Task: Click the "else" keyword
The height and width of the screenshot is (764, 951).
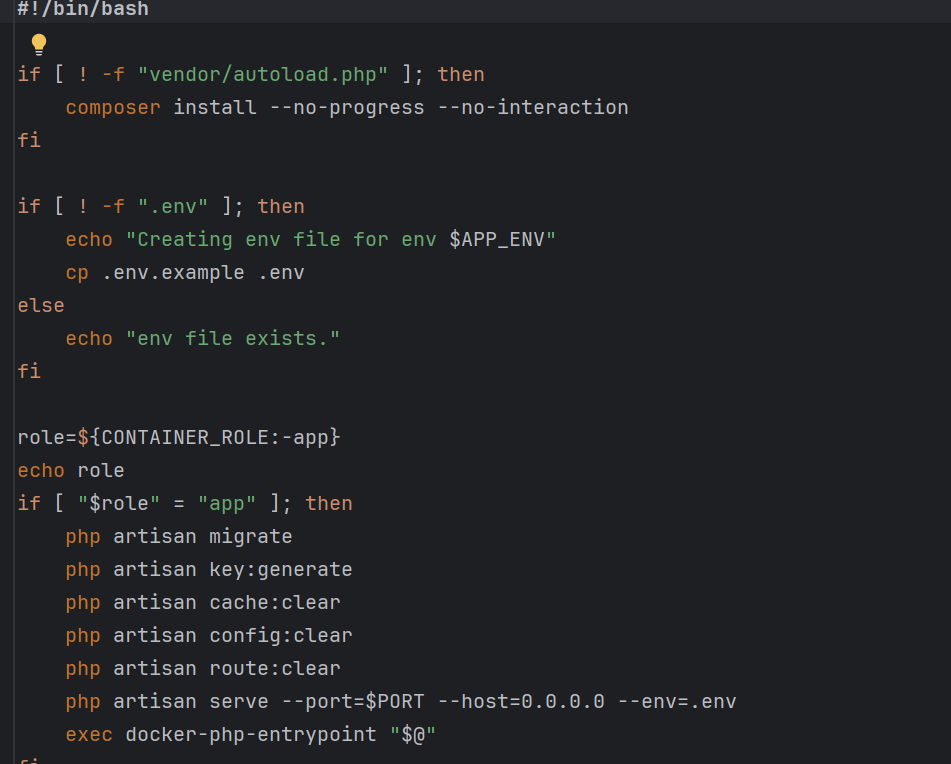Action: click(x=41, y=306)
